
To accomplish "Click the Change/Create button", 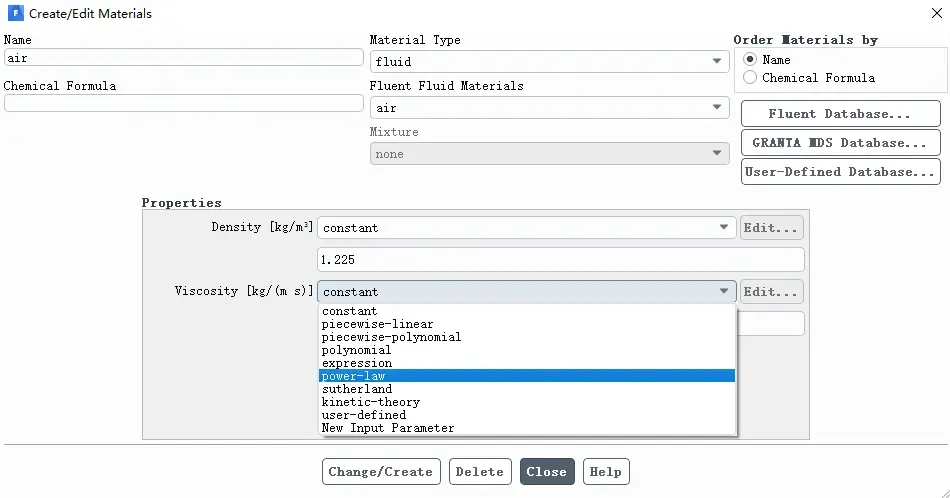I will coord(381,471).
